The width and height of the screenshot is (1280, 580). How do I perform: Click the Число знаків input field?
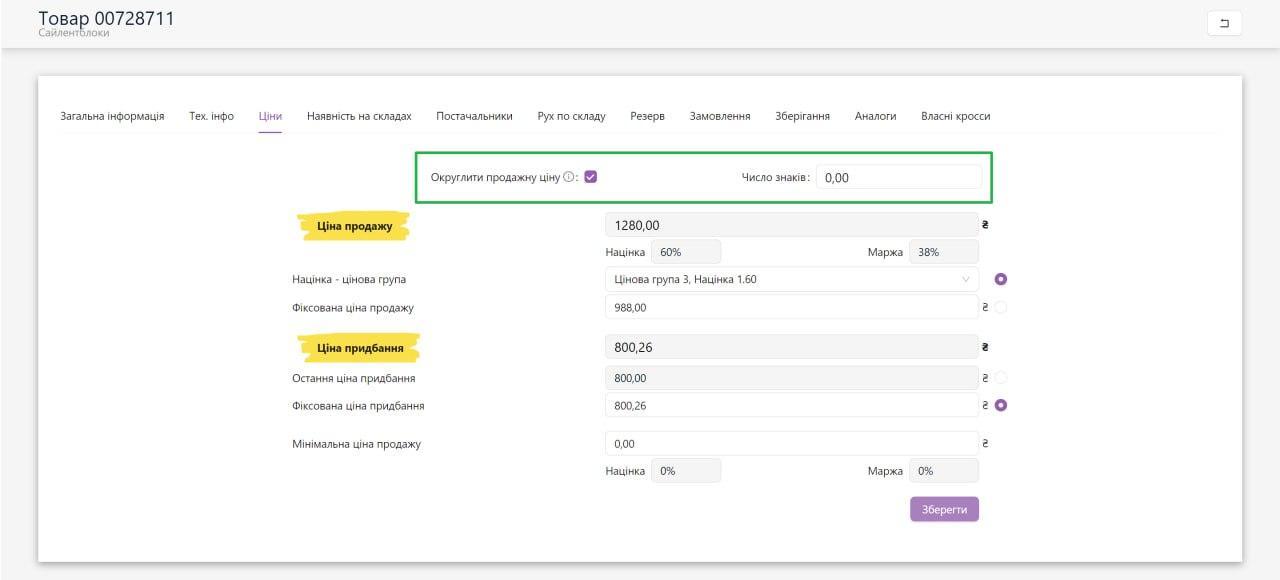(898, 177)
